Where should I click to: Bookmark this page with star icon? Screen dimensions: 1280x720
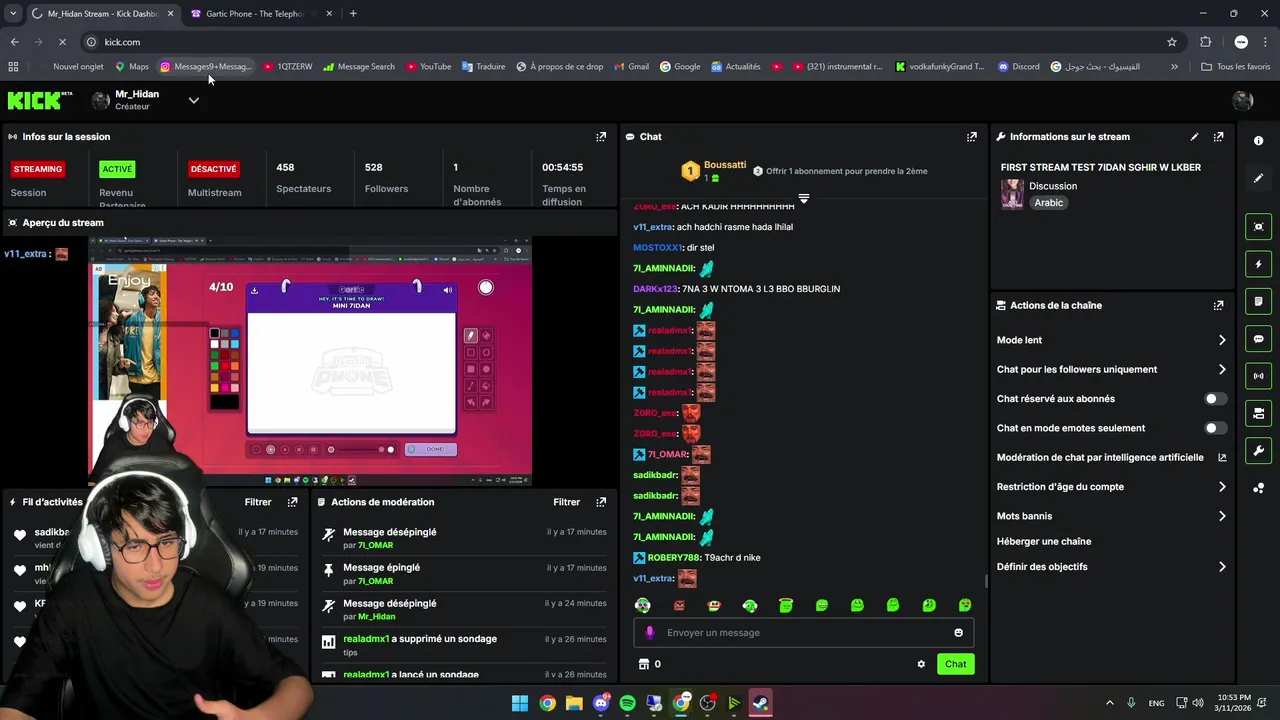(x=1172, y=42)
